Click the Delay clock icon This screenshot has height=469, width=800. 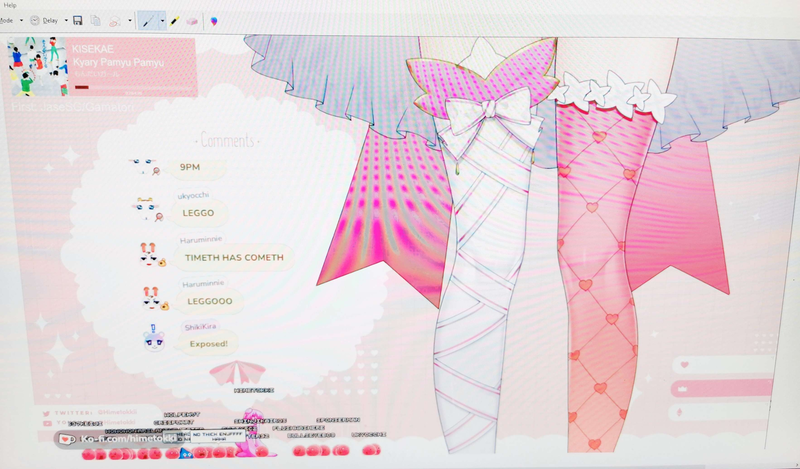[x=36, y=20]
